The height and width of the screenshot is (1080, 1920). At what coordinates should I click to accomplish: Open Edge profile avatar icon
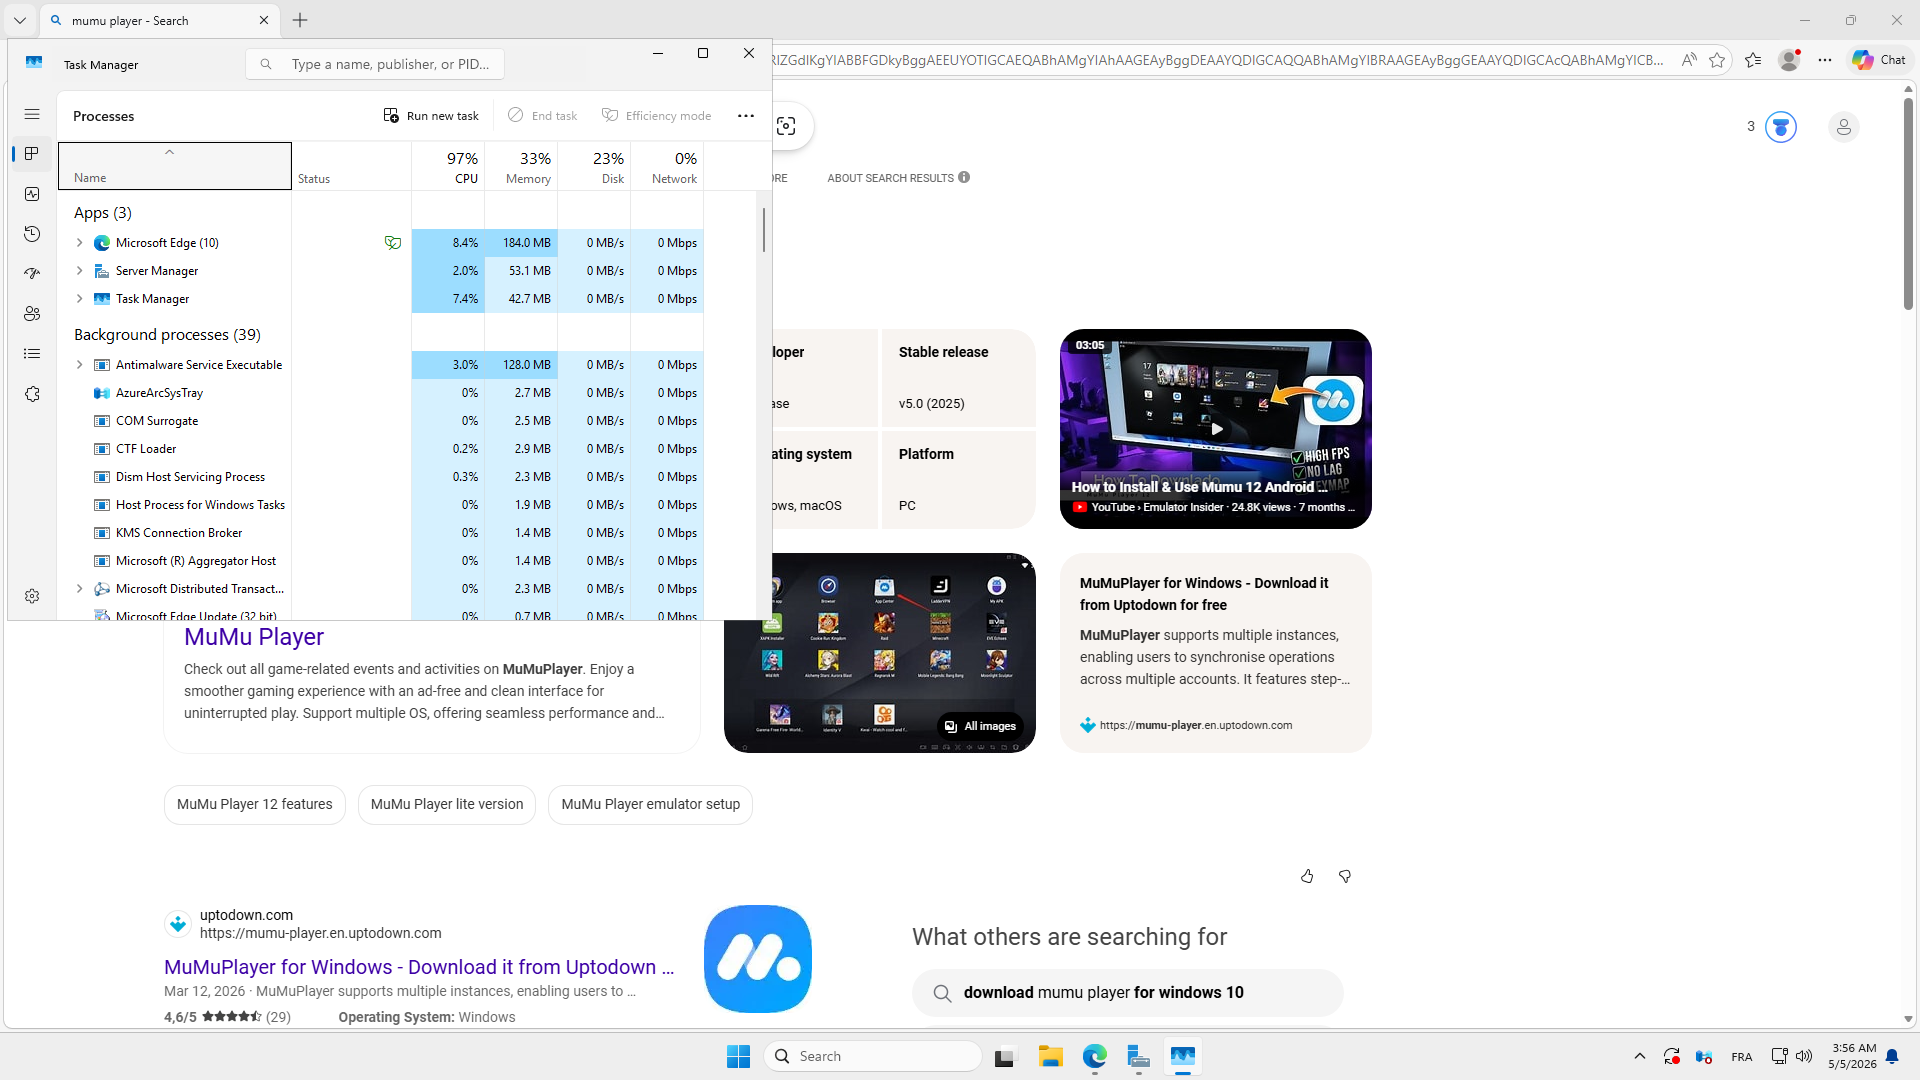[1789, 60]
